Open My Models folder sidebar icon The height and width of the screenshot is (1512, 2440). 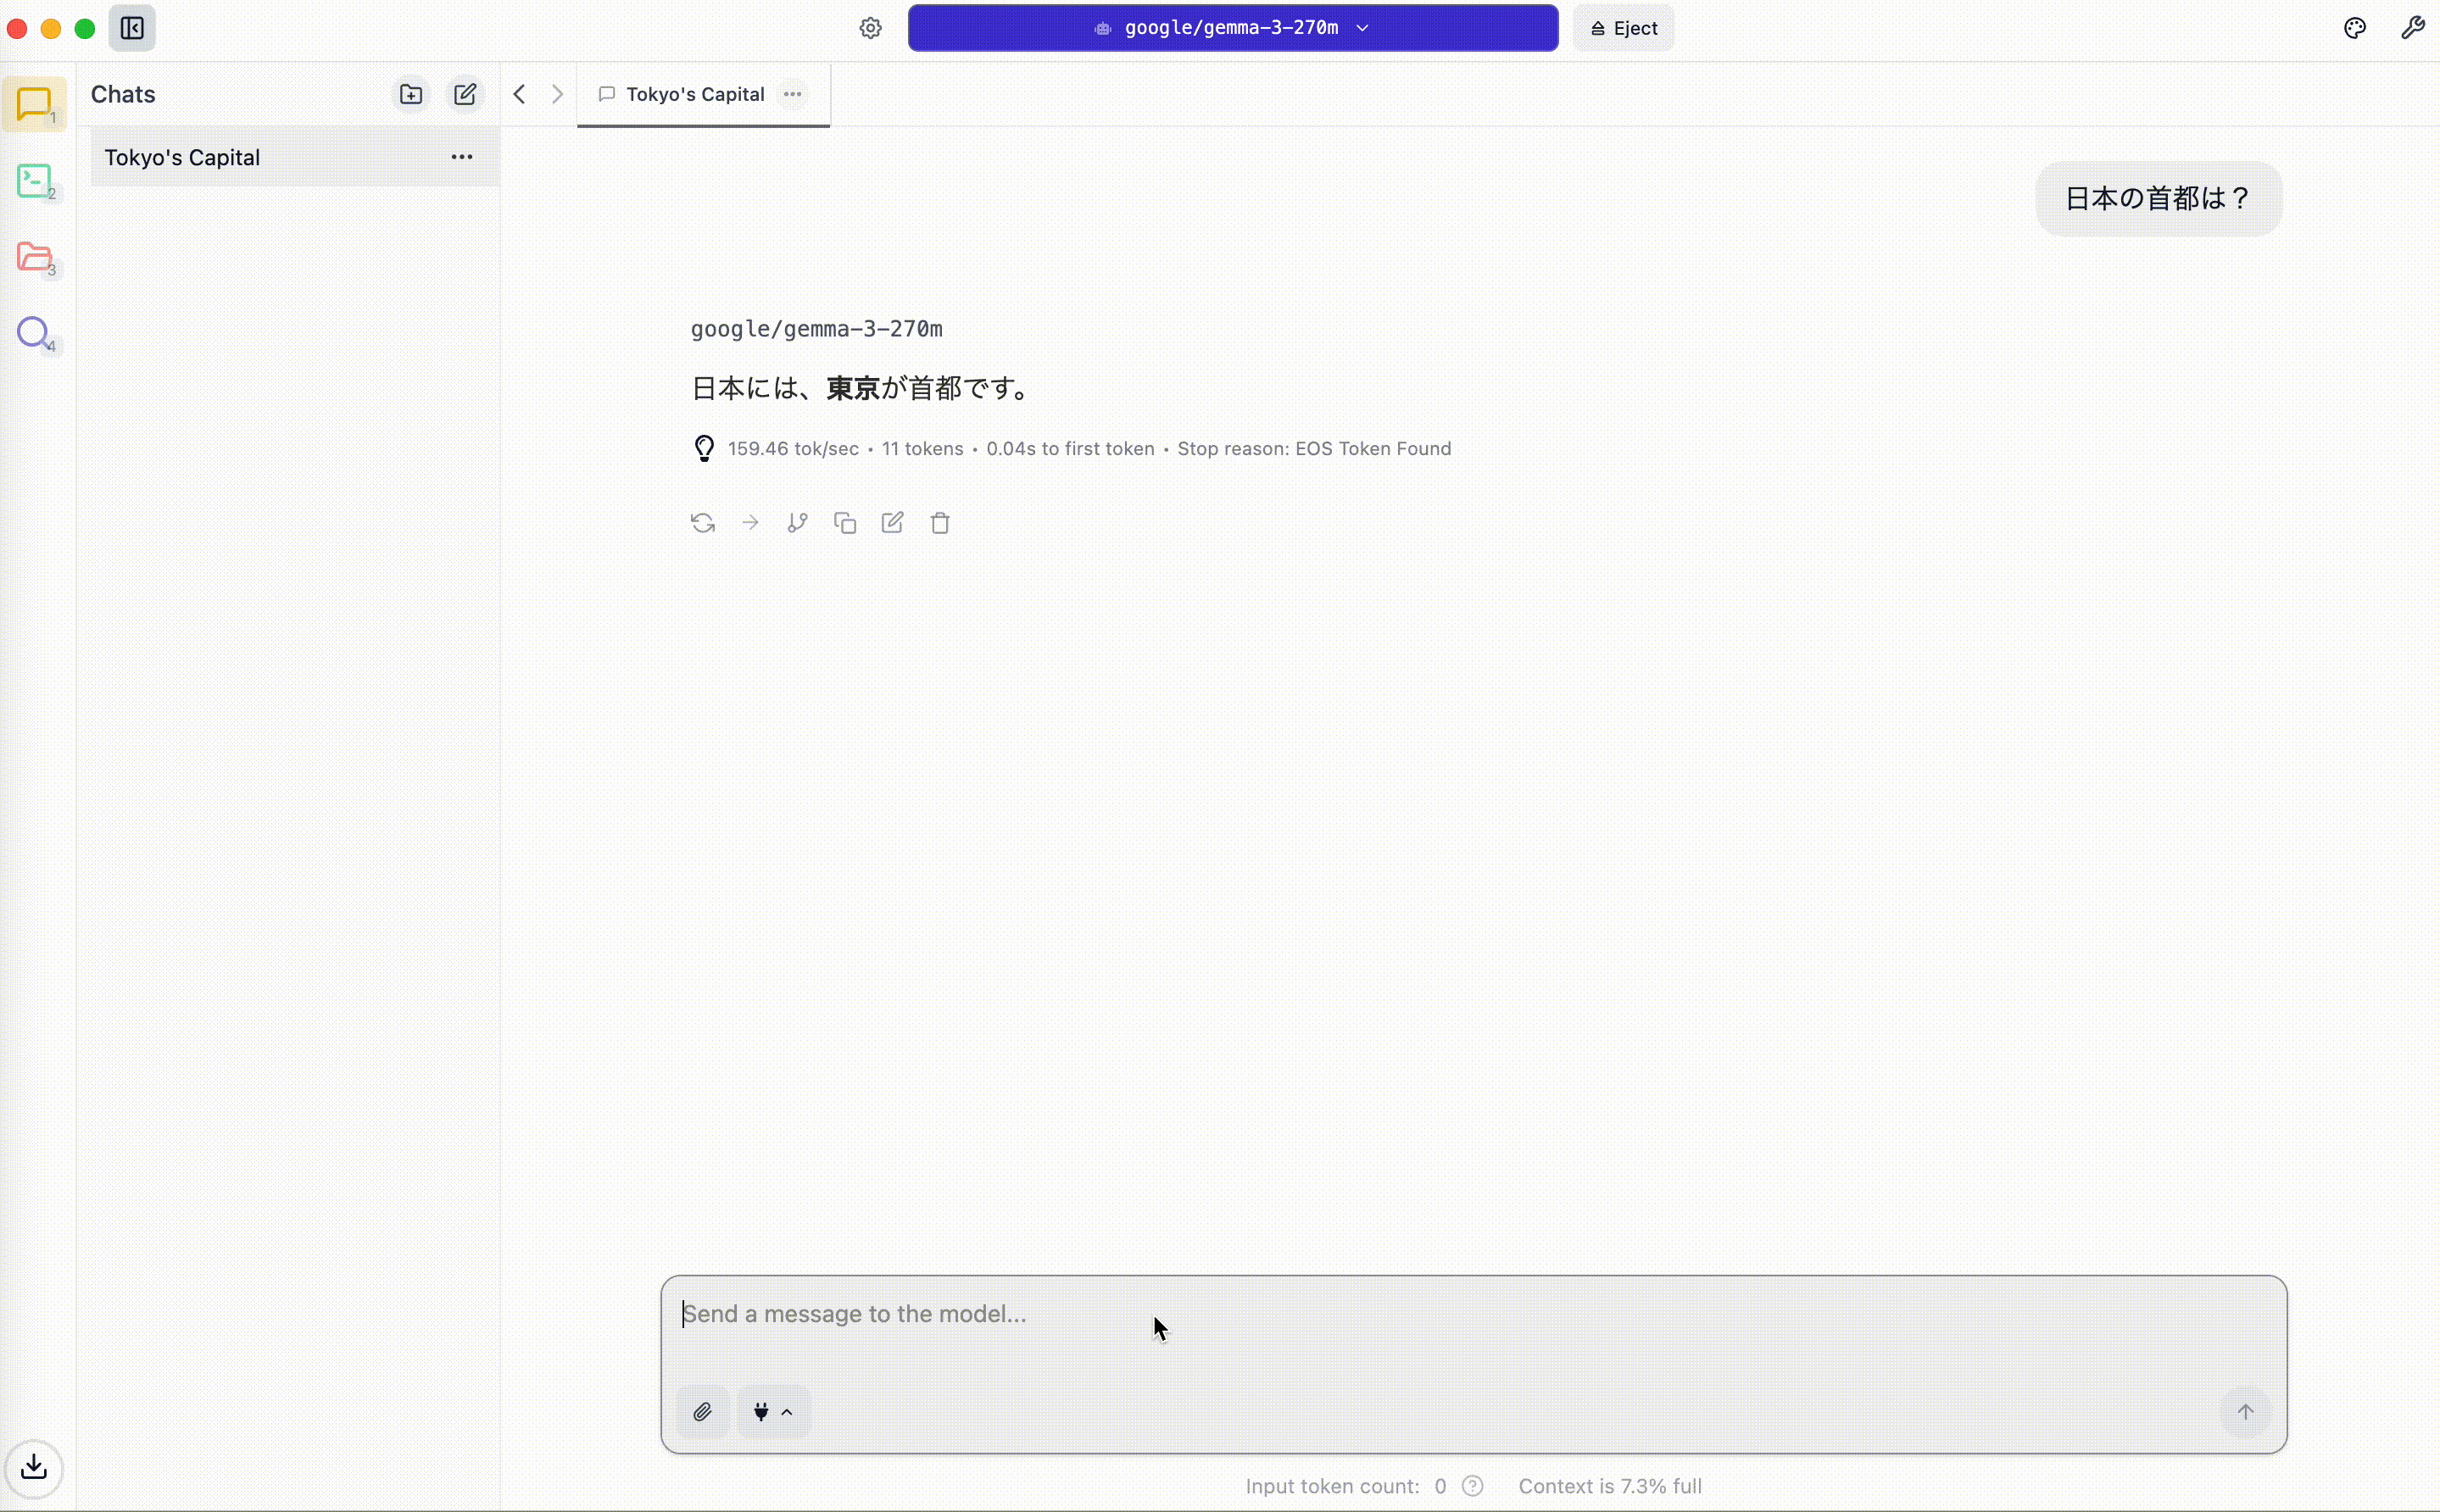[x=35, y=258]
